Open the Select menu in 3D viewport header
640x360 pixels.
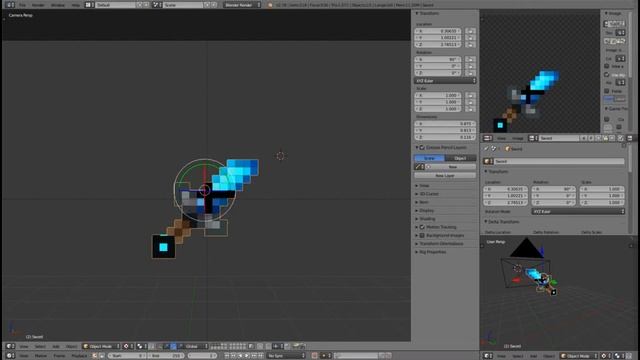(x=40, y=346)
